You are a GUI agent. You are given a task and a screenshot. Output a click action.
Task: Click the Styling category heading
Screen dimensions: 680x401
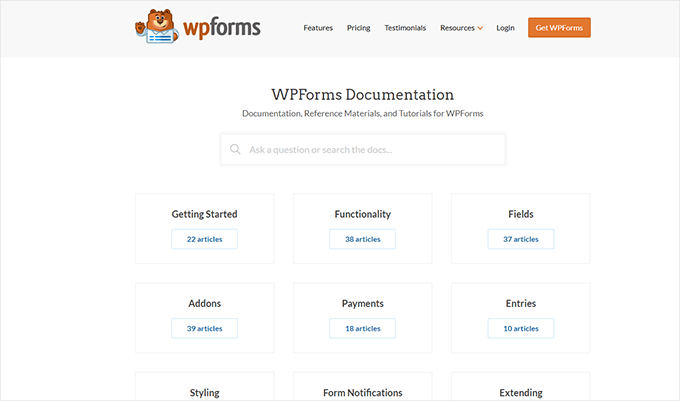204,393
